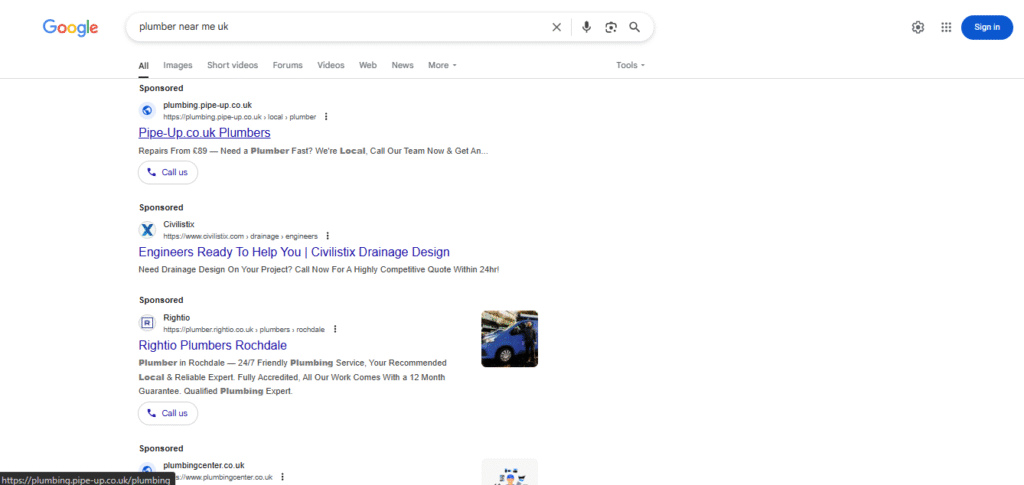Click the plumbingcenter.co.uk globe favicon
Screen dimensions: 1024x485
click(147, 471)
